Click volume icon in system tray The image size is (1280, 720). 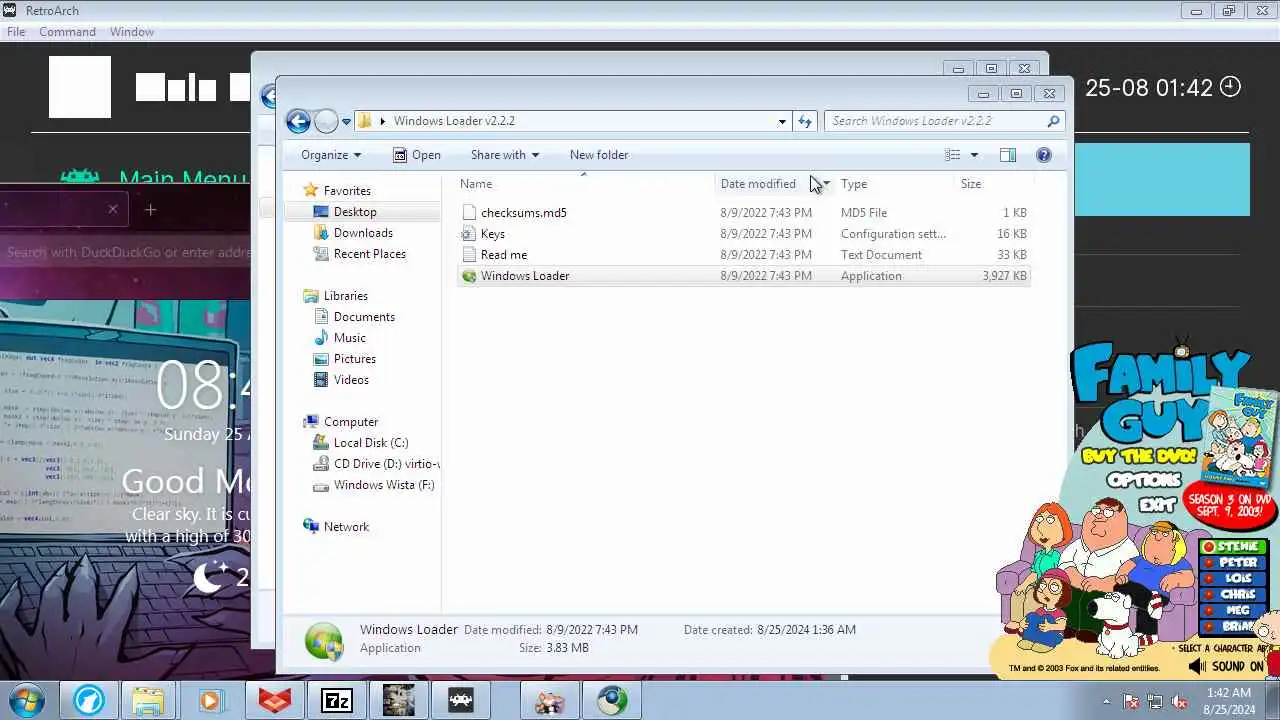[x=1180, y=702]
